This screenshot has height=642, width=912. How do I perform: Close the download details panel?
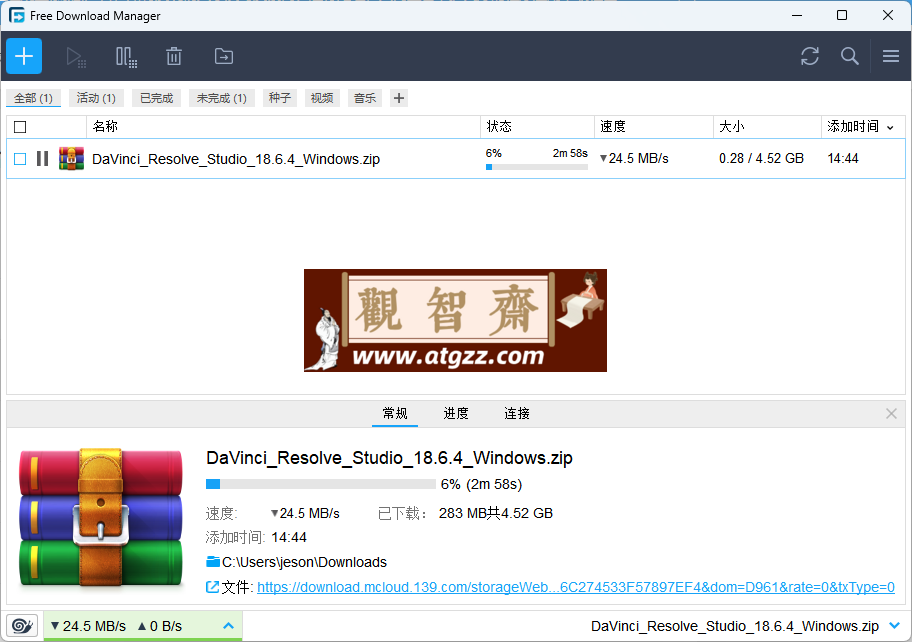click(x=891, y=413)
